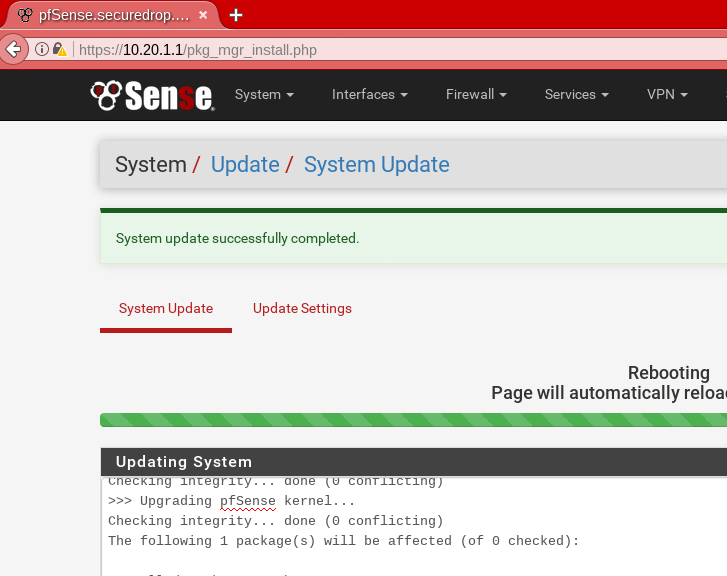This screenshot has height=576, width=727.
Task: Open the Services dropdown menu
Action: [x=576, y=95]
